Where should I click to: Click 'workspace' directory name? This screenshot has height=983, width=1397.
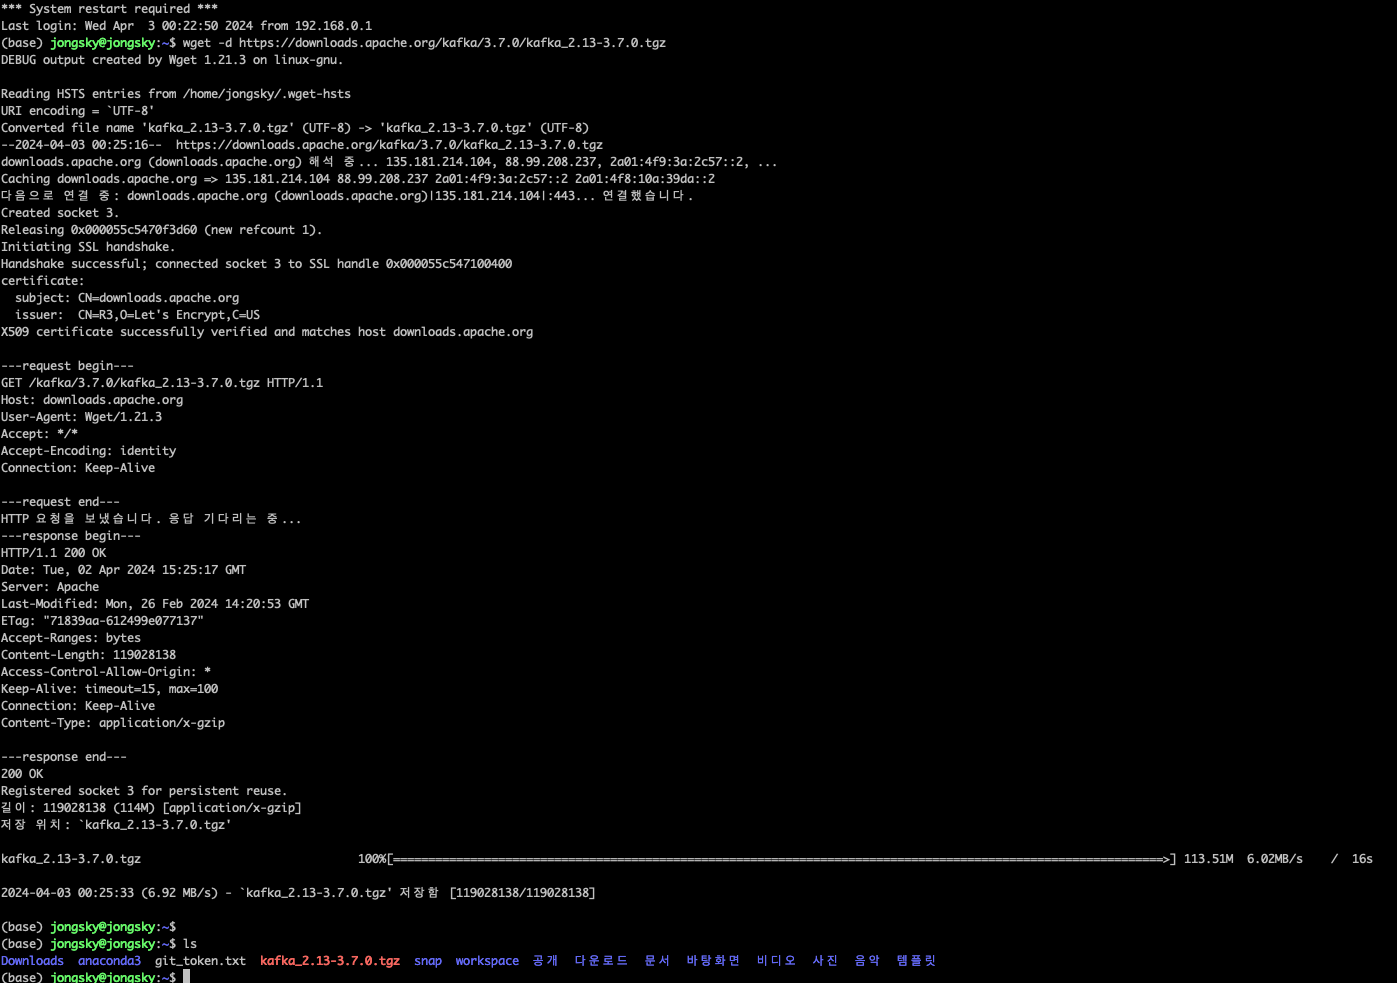487,961
